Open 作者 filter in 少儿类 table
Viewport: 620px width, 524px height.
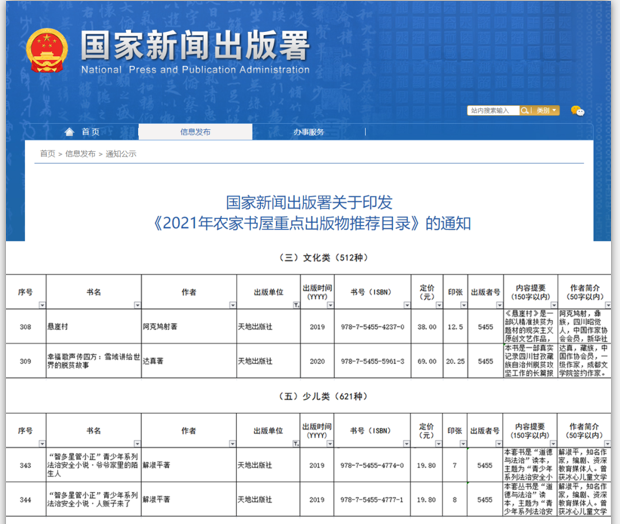point(232,444)
